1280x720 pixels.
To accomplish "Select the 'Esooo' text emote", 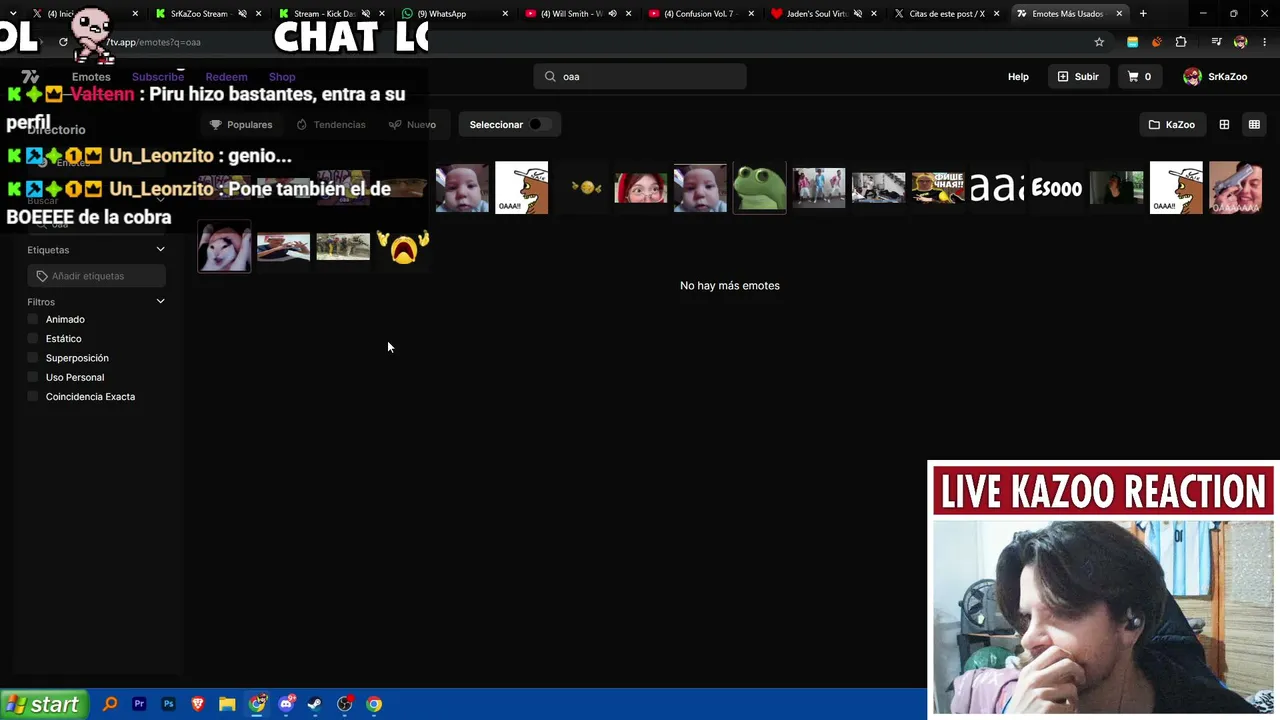I will [x=1057, y=188].
